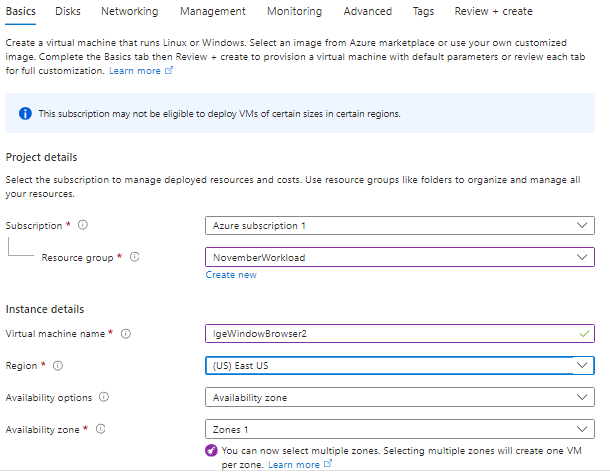Image resolution: width=610 pixels, height=473 pixels.
Task: Click the purple rocket icon under Zones
Action: [212, 451]
